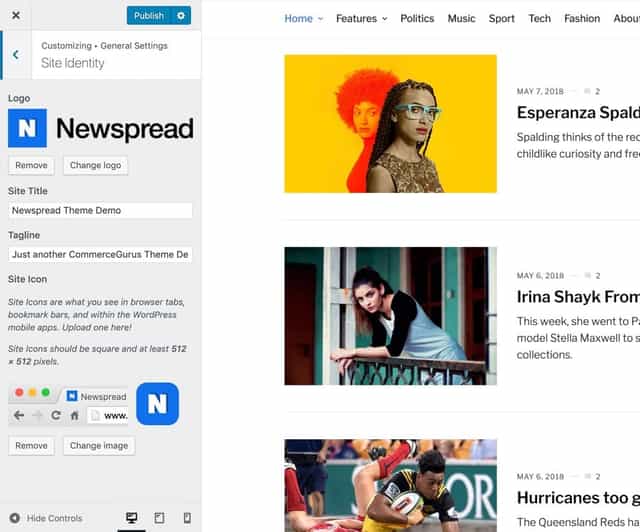Focus the Site Title input field
This screenshot has width=640, height=532.
(x=100, y=211)
